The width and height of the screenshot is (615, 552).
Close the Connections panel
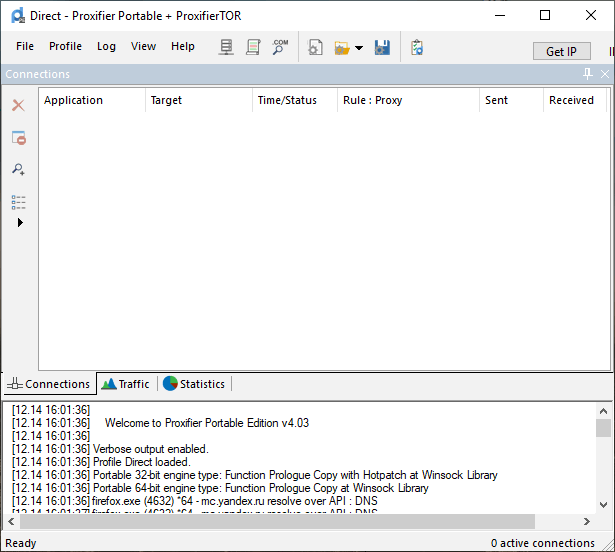click(x=605, y=74)
